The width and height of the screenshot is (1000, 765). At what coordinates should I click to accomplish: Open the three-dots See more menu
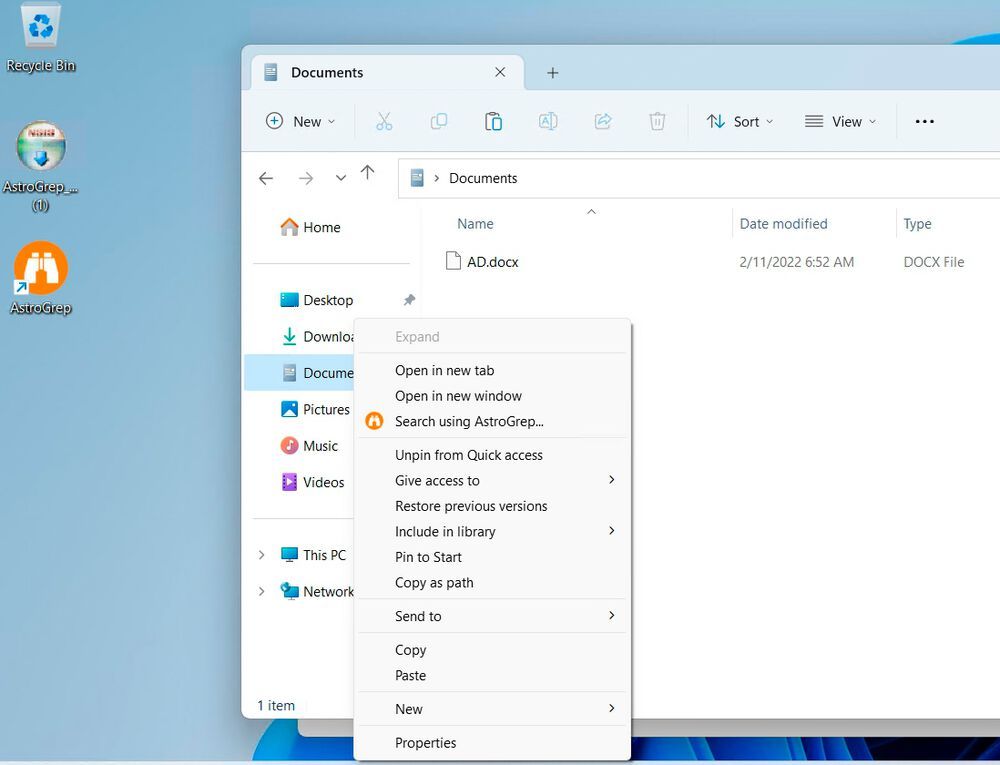click(x=924, y=121)
